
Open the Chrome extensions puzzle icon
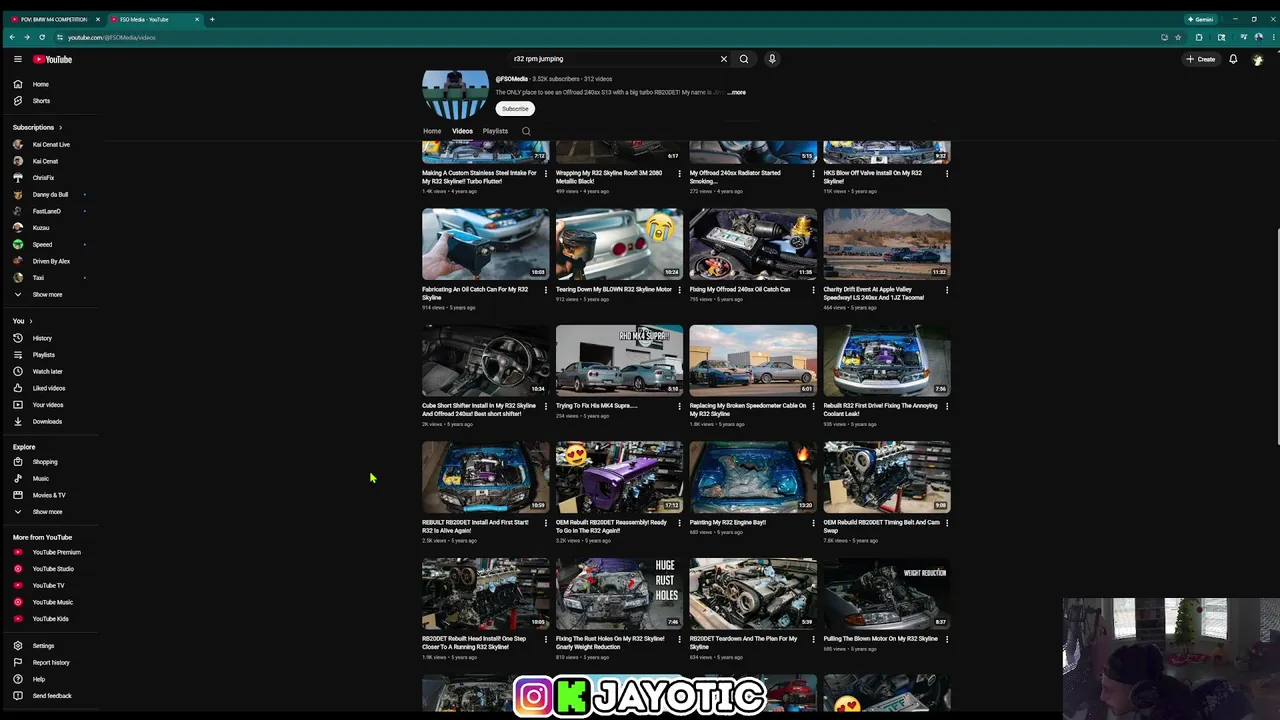point(1199,37)
